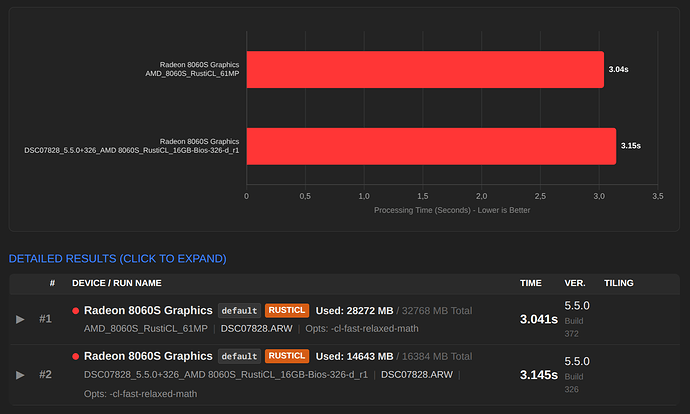Click Radeon 8060S Graphics title in row #2
Image resolution: width=690 pixels, height=414 pixels.
(x=148, y=356)
